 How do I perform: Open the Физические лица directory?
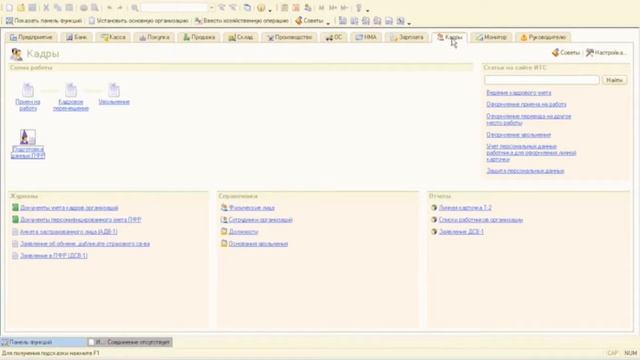[251, 208]
